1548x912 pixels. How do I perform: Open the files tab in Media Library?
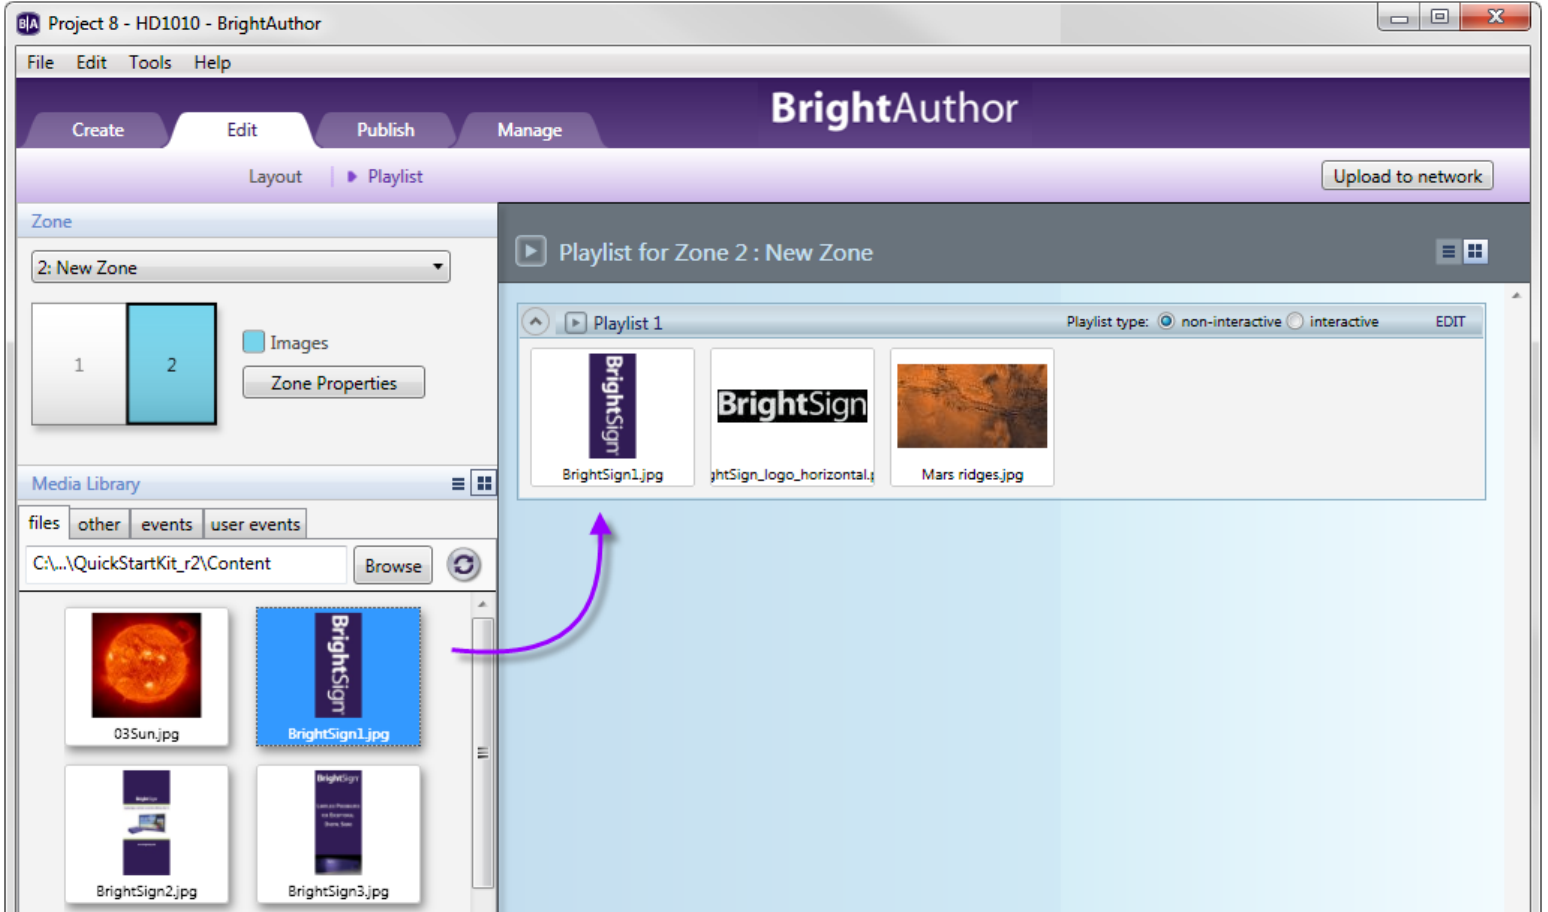[44, 523]
